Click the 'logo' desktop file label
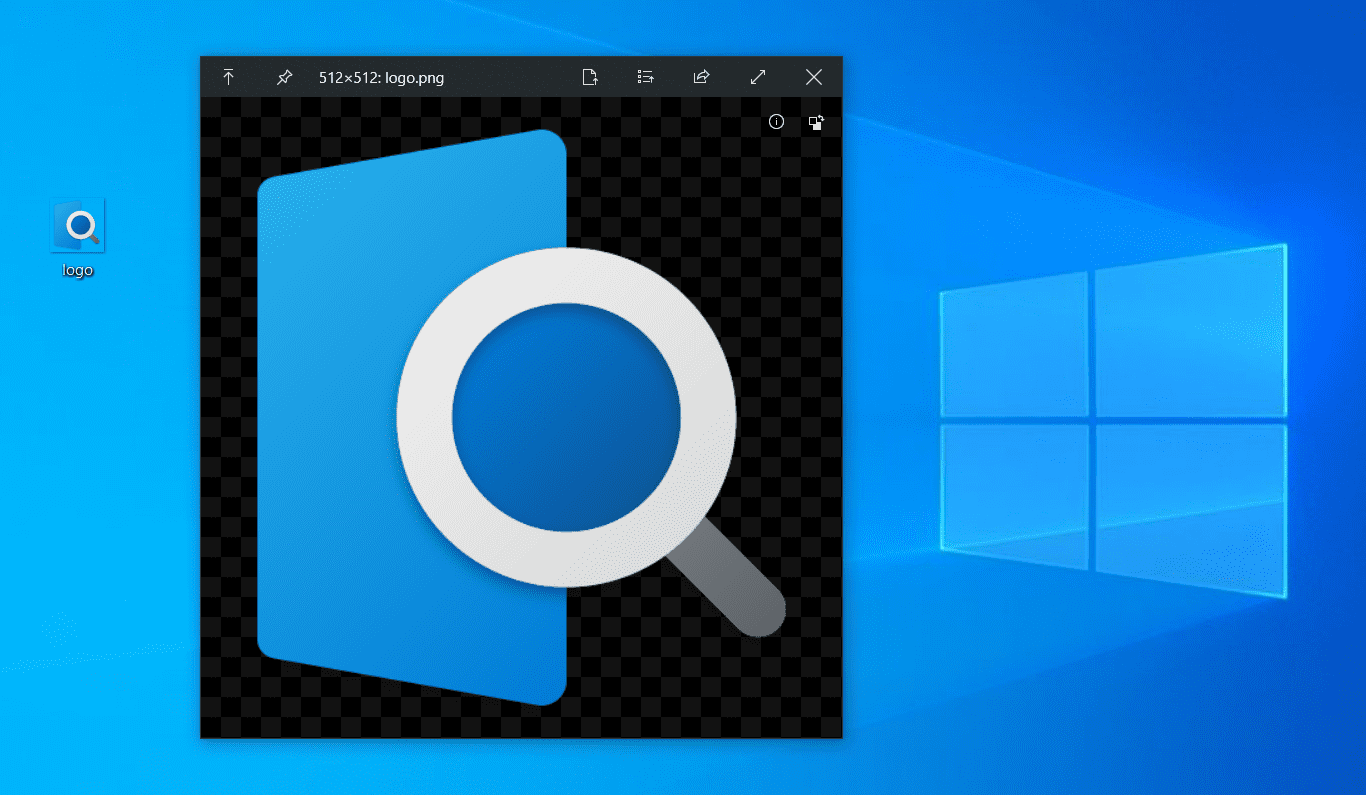The image size is (1366, 795). pyautogui.click(x=78, y=270)
